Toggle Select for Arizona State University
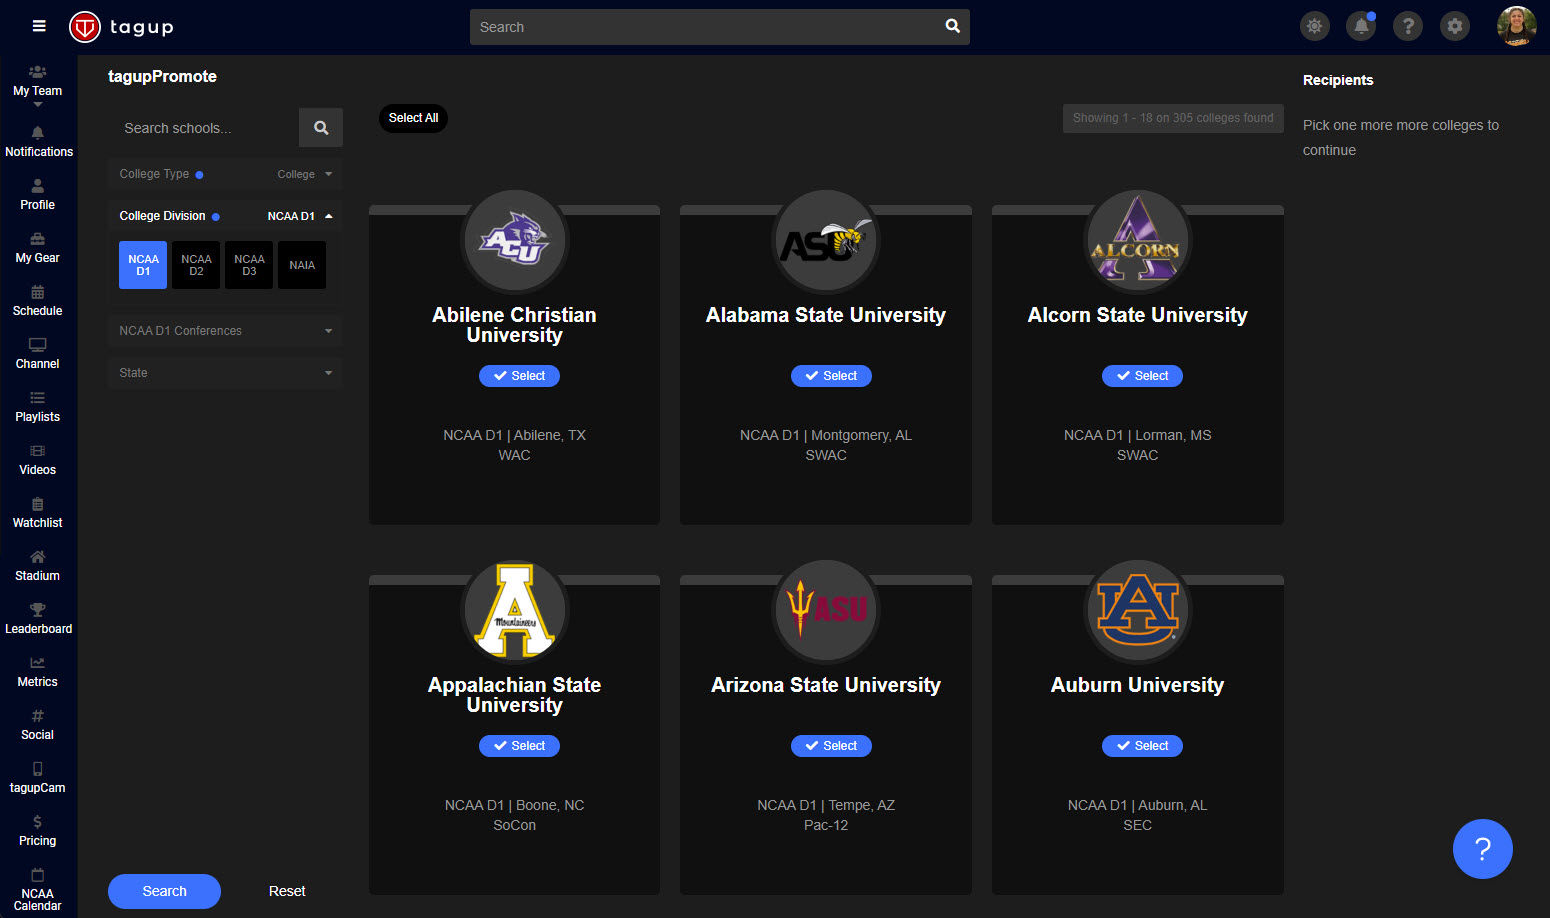The image size is (1550, 918). pyautogui.click(x=831, y=746)
